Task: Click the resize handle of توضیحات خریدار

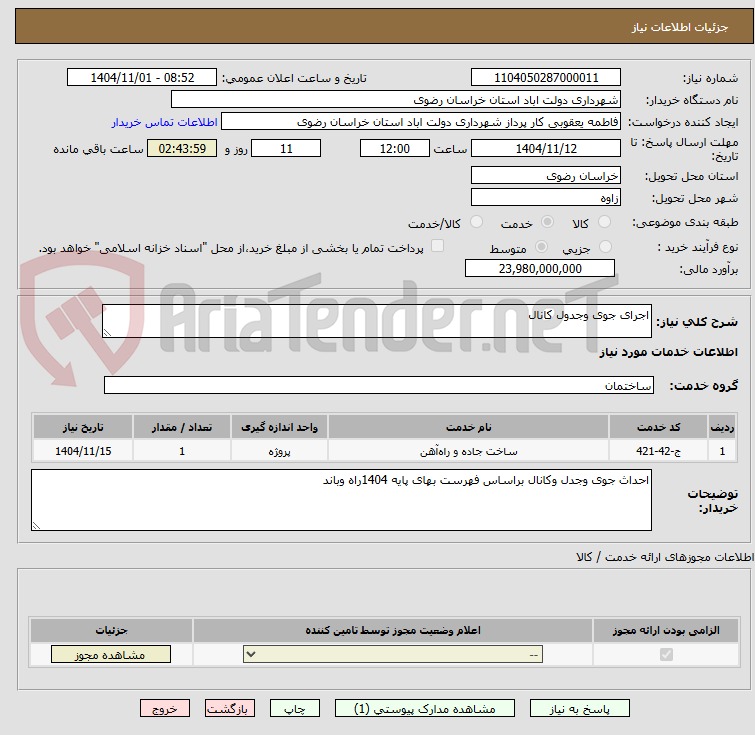Action: tap(37, 525)
